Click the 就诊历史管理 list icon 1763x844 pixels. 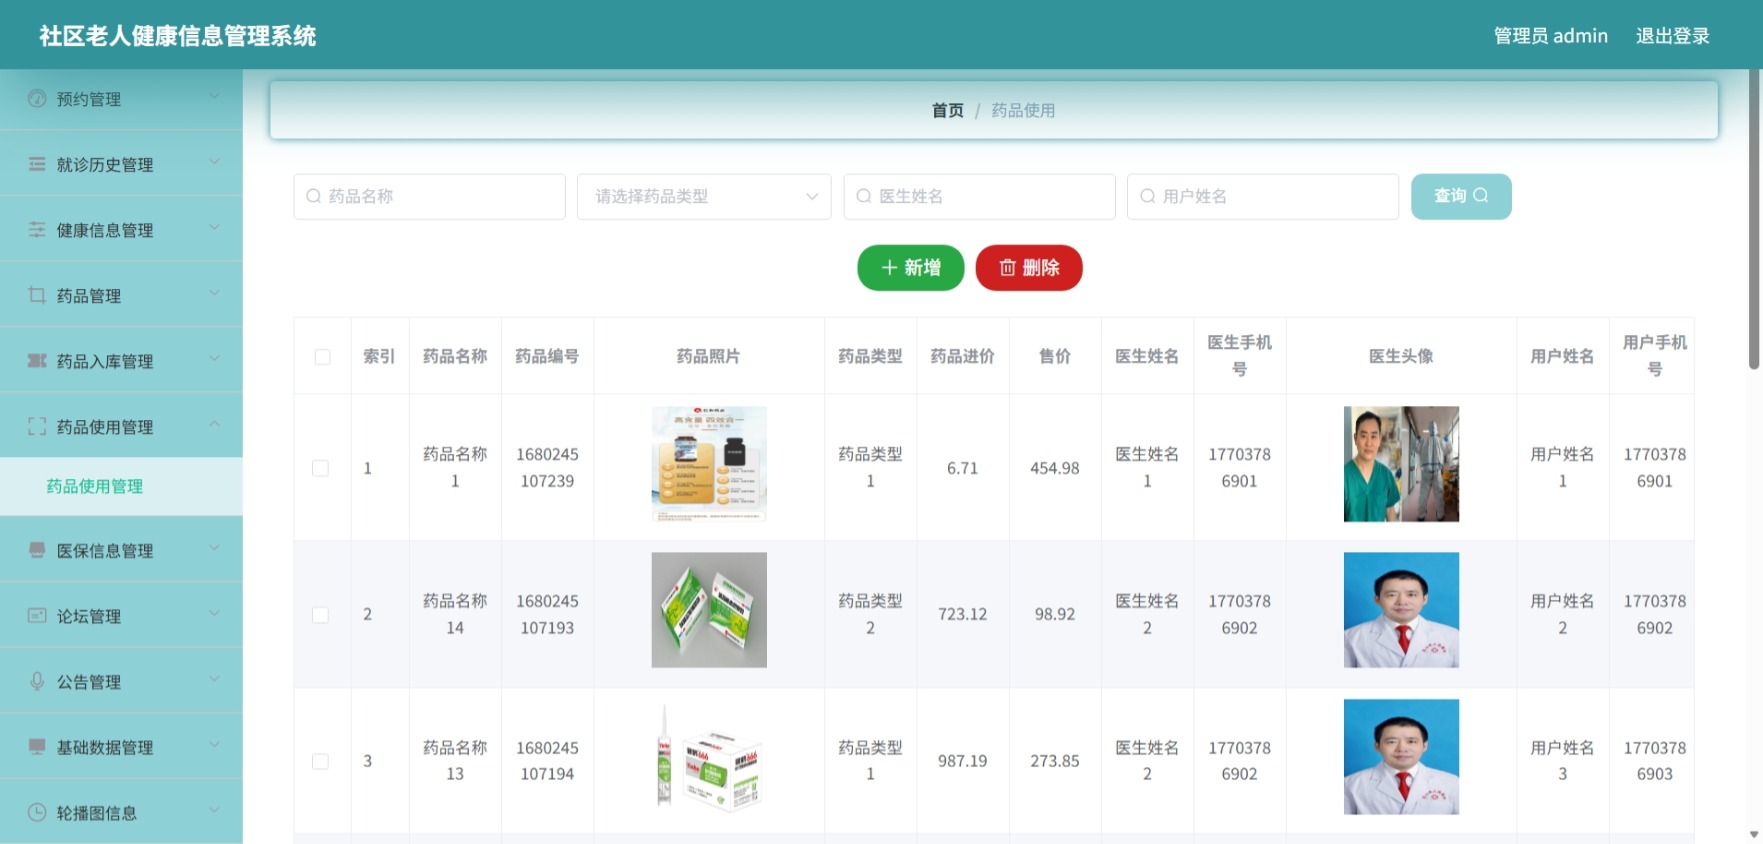coord(37,164)
